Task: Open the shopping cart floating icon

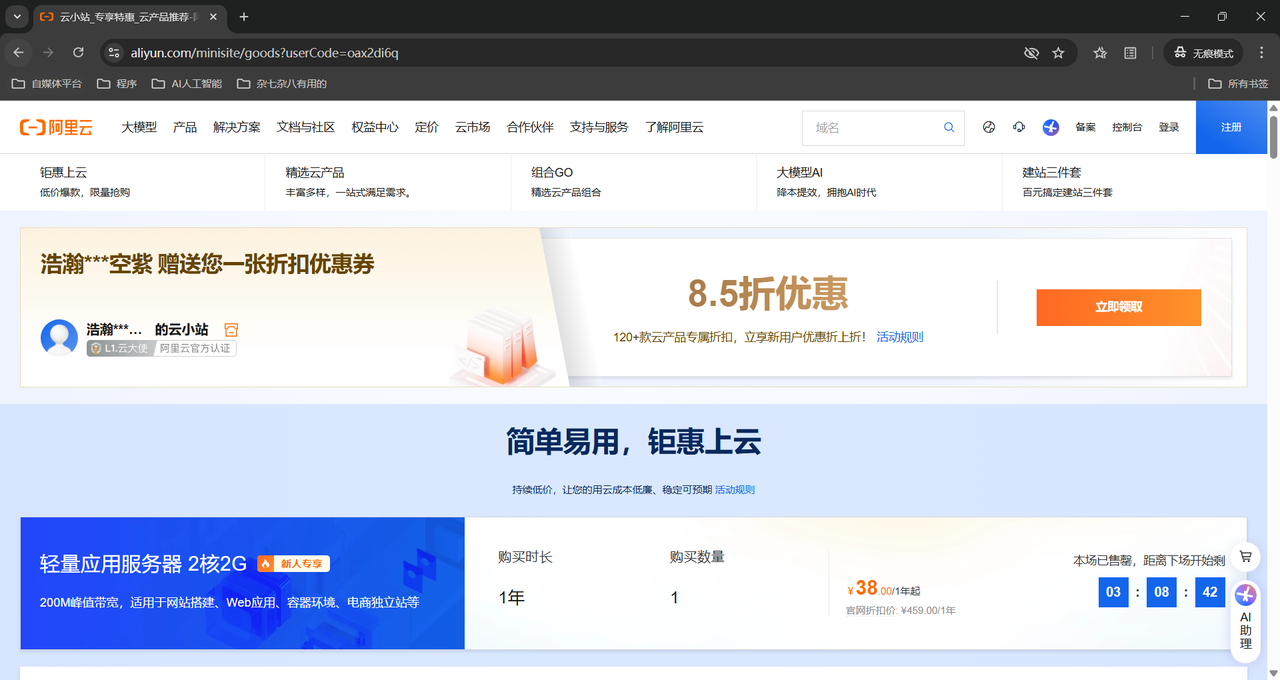Action: coord(1245,557)
